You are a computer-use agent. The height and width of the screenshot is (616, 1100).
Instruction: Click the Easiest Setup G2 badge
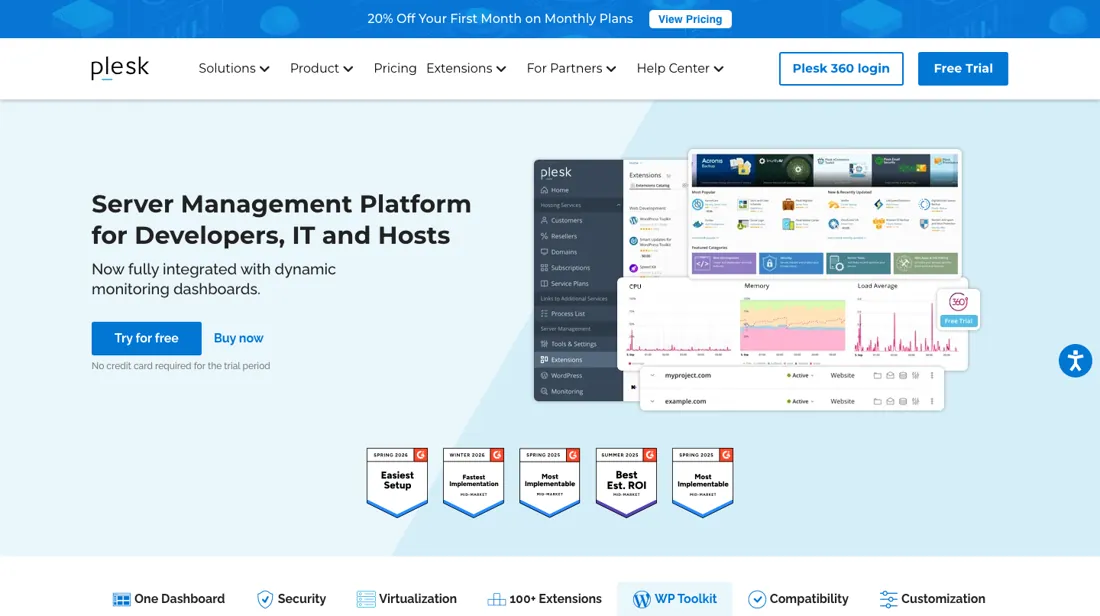click(397, 483)
